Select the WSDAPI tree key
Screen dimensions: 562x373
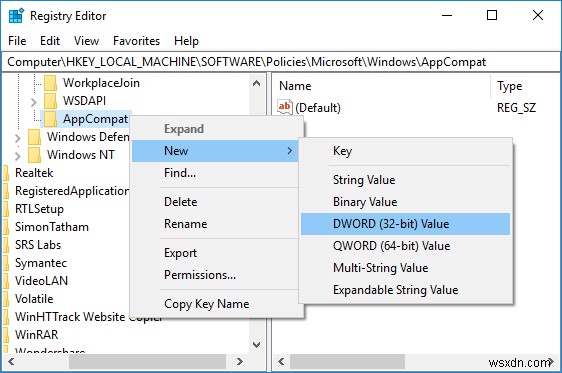click(85, 101)
